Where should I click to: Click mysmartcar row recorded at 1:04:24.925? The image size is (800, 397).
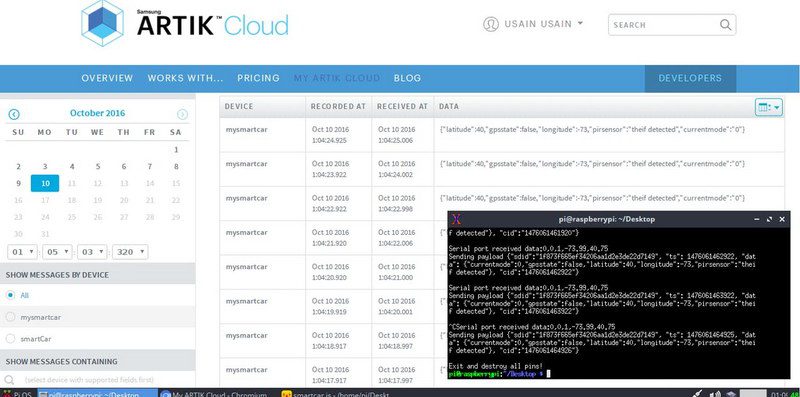[x=502, y=135]
